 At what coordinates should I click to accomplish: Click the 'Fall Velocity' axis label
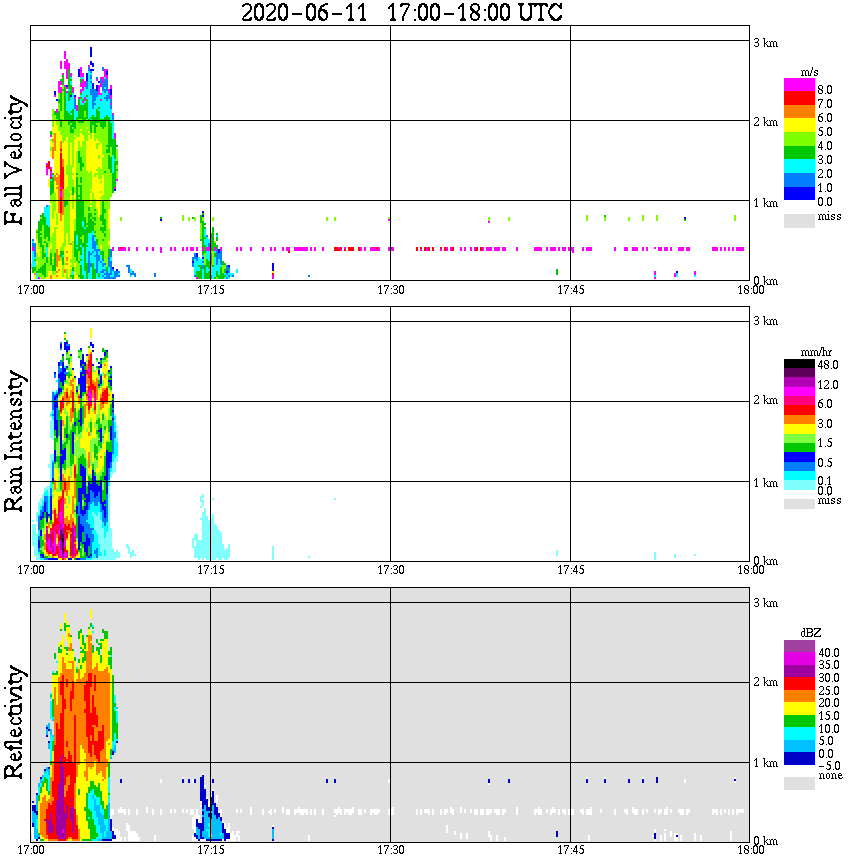14,160
